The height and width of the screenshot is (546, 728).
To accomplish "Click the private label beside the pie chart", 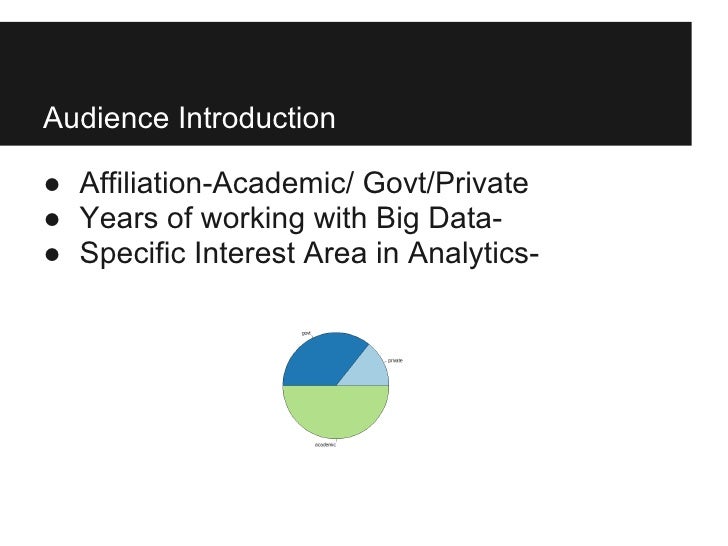I will coord(395,360).
